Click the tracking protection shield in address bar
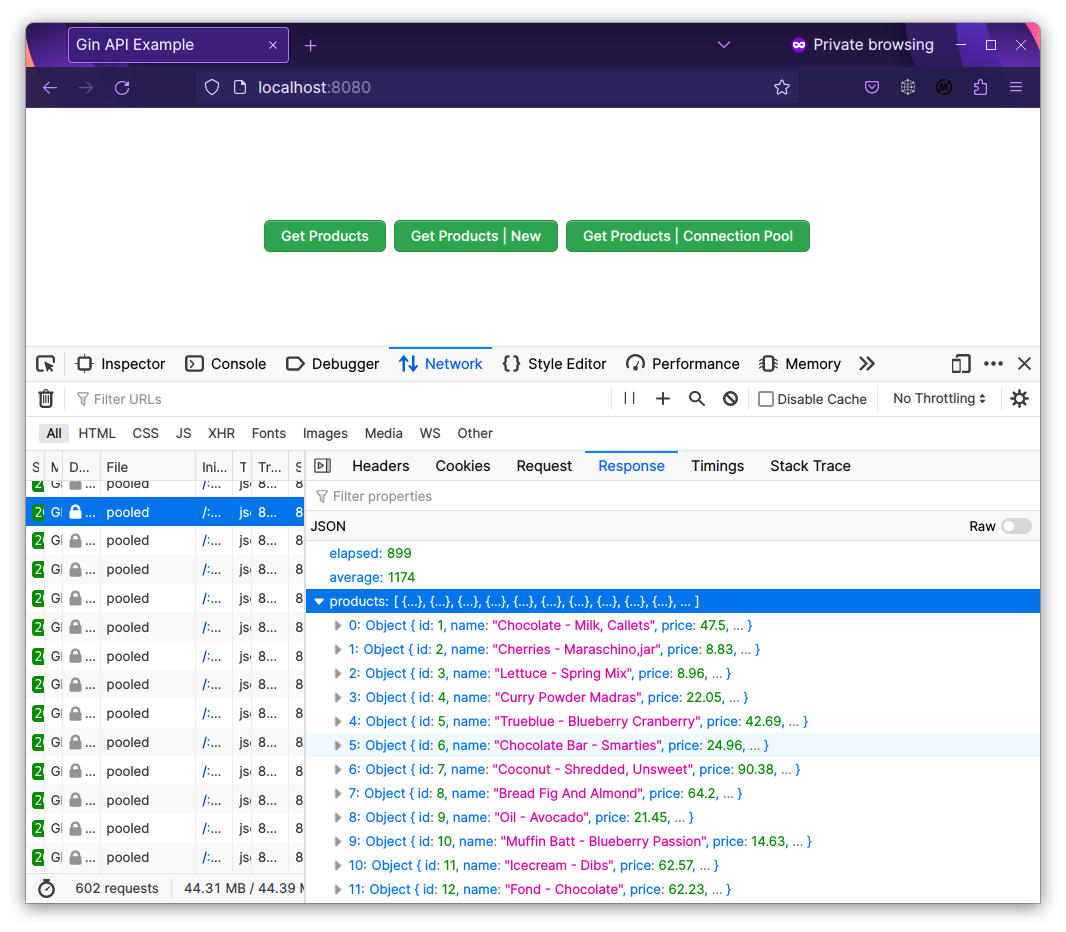This screenshot has height=932, width=1066. 211,87
